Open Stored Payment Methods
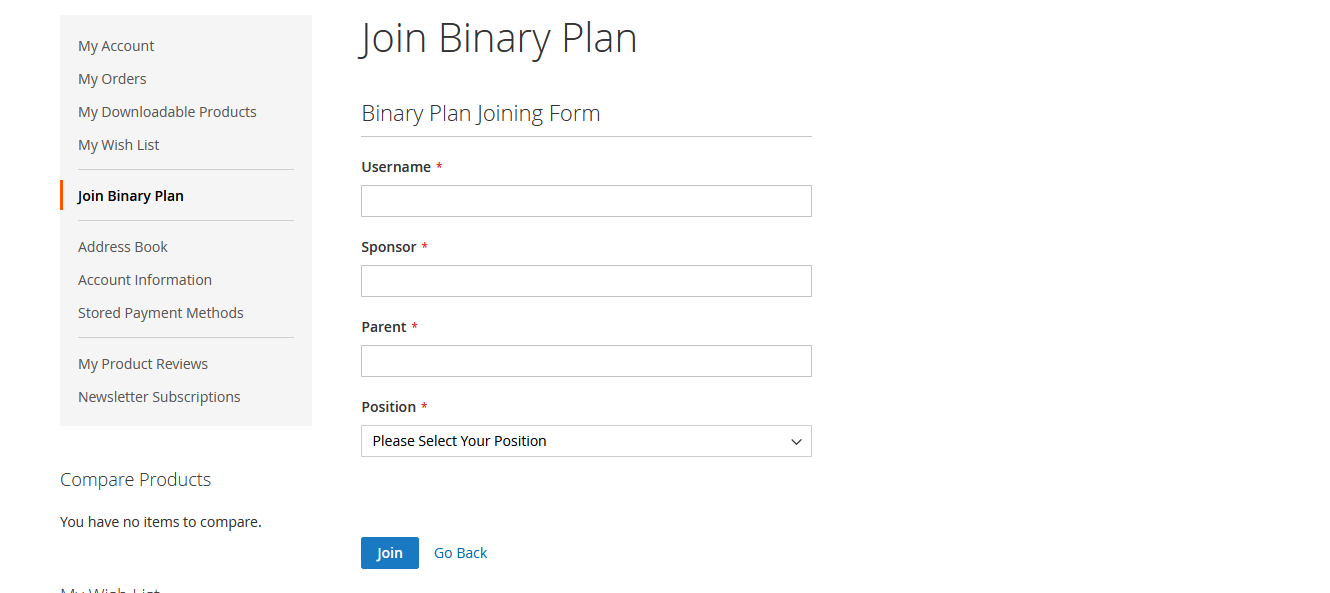The image size is (1330, 593). 160,313
